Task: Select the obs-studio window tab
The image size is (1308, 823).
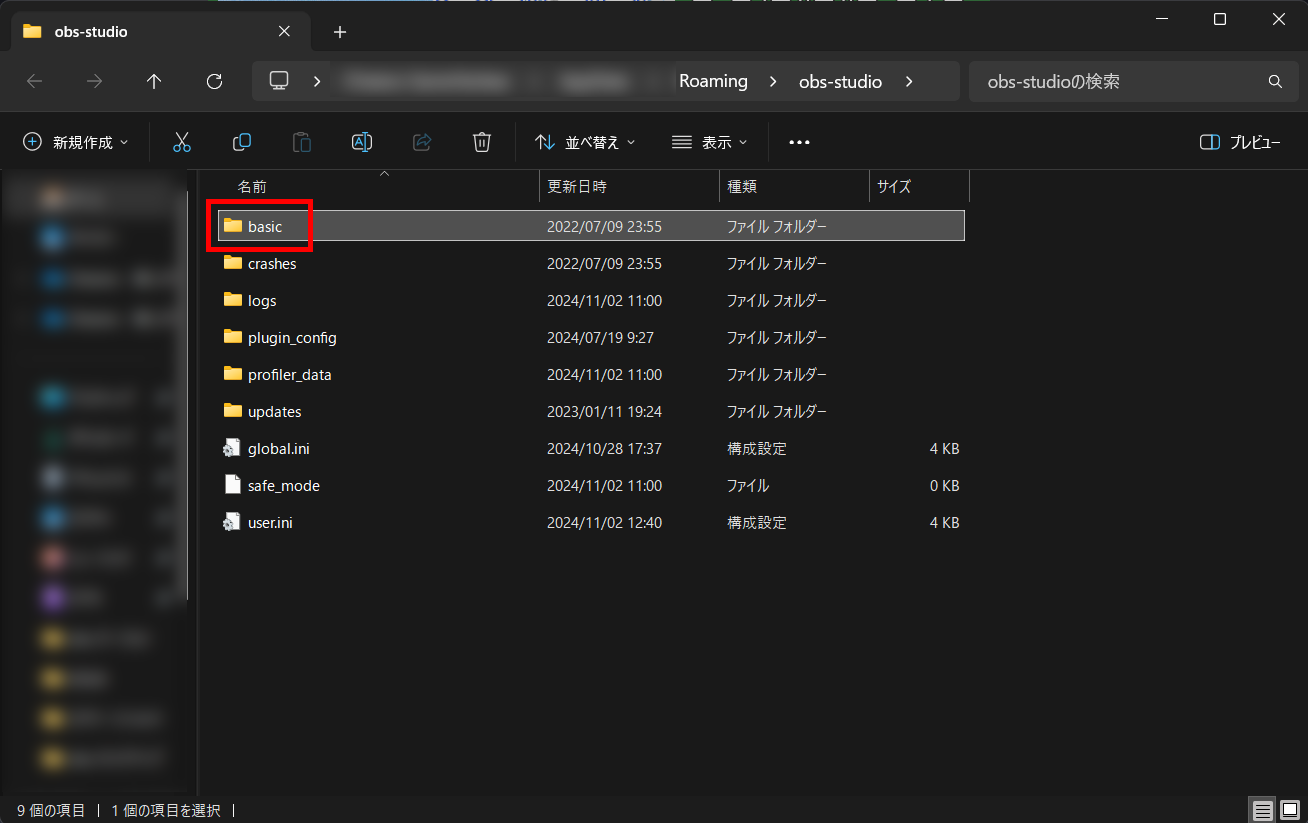Action: point(158,31)
